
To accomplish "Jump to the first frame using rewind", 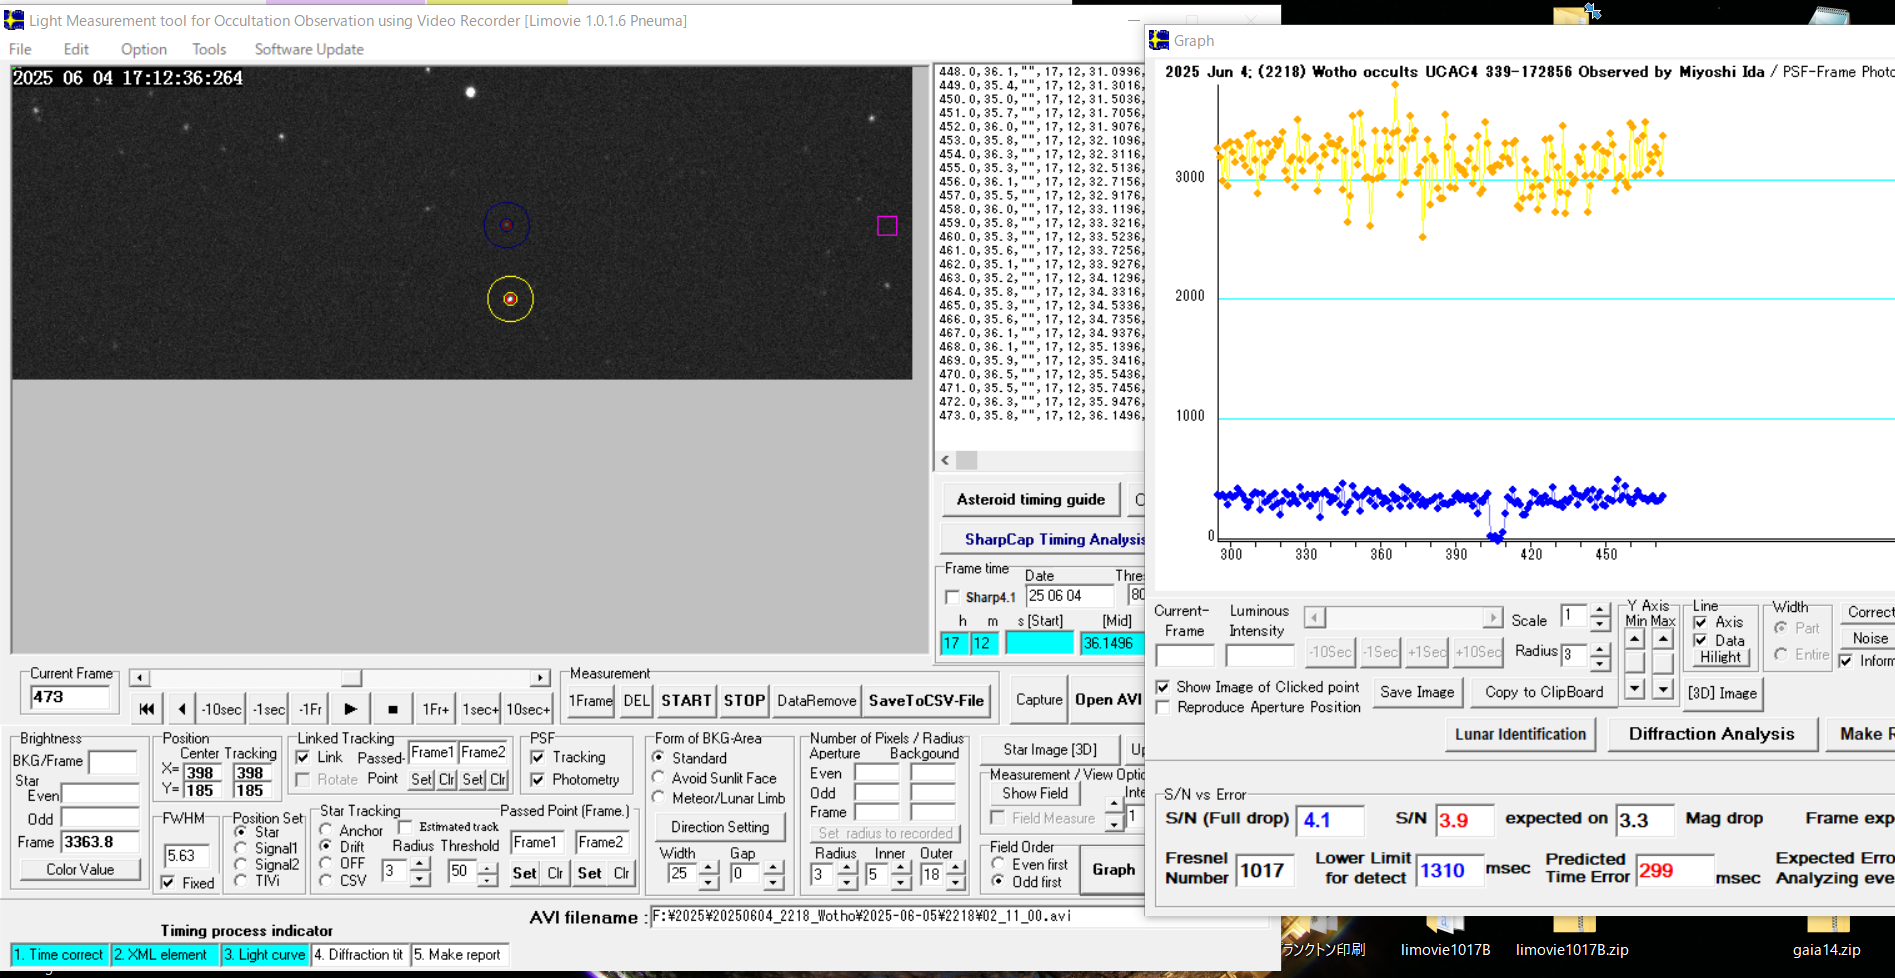I will tap(147, 709).
